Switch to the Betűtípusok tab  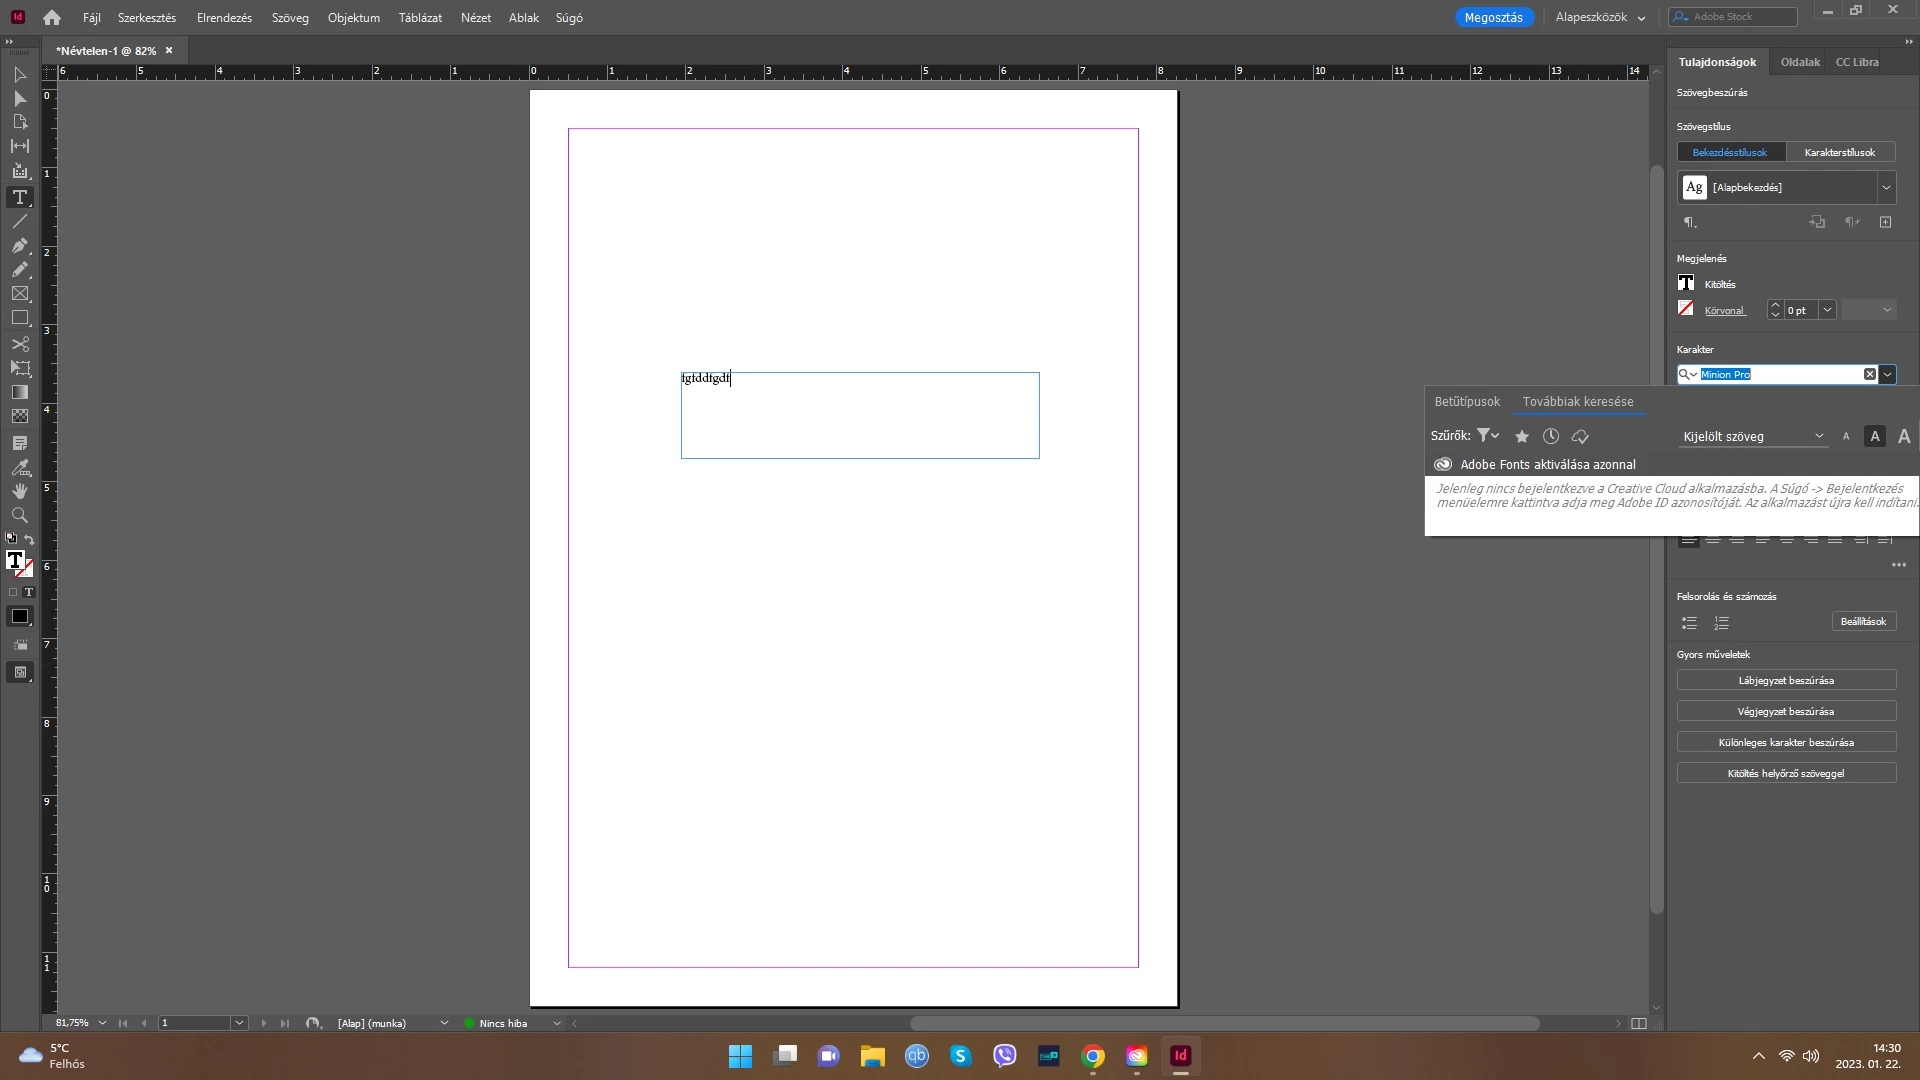pos(1467,401)
